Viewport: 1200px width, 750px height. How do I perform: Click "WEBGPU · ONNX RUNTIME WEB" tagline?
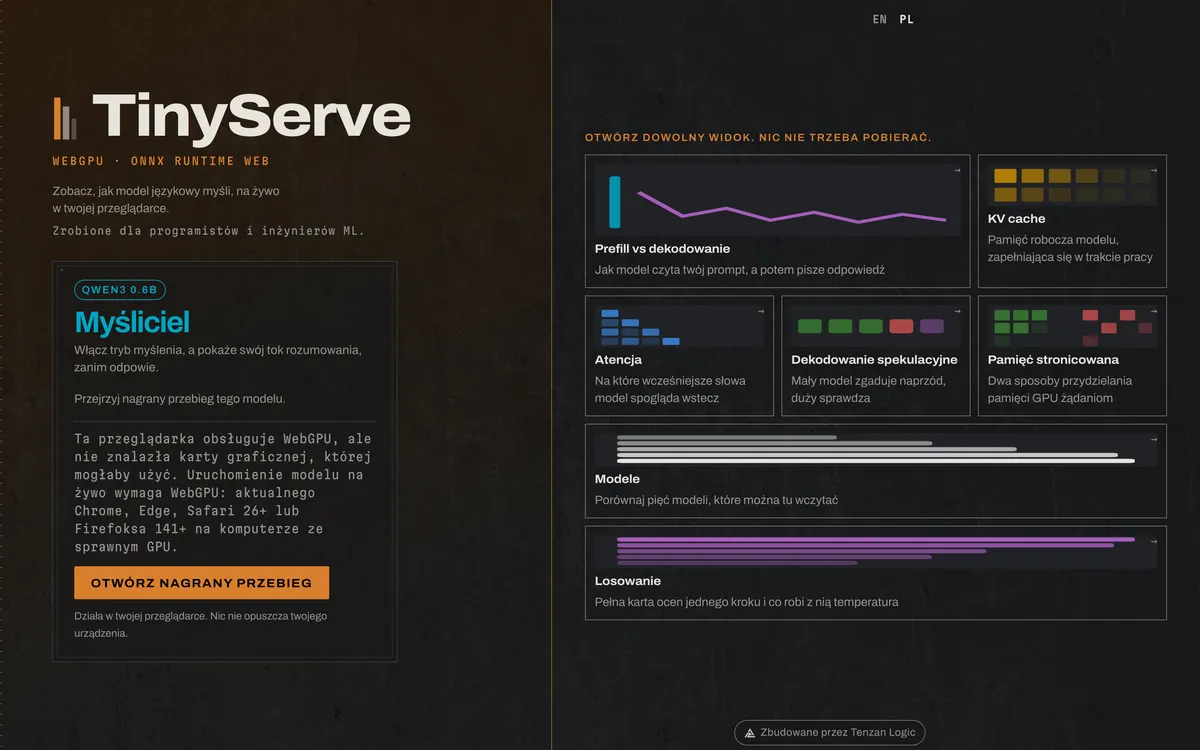pos(161,161)
